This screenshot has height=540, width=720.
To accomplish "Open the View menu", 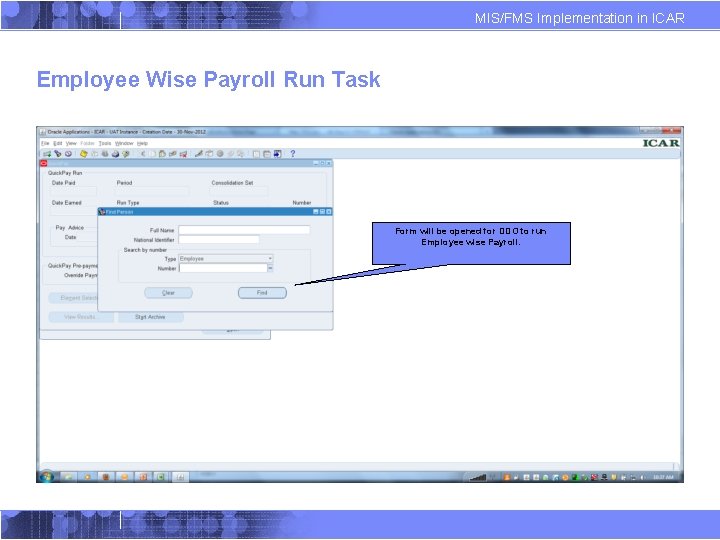I will 71,144.
